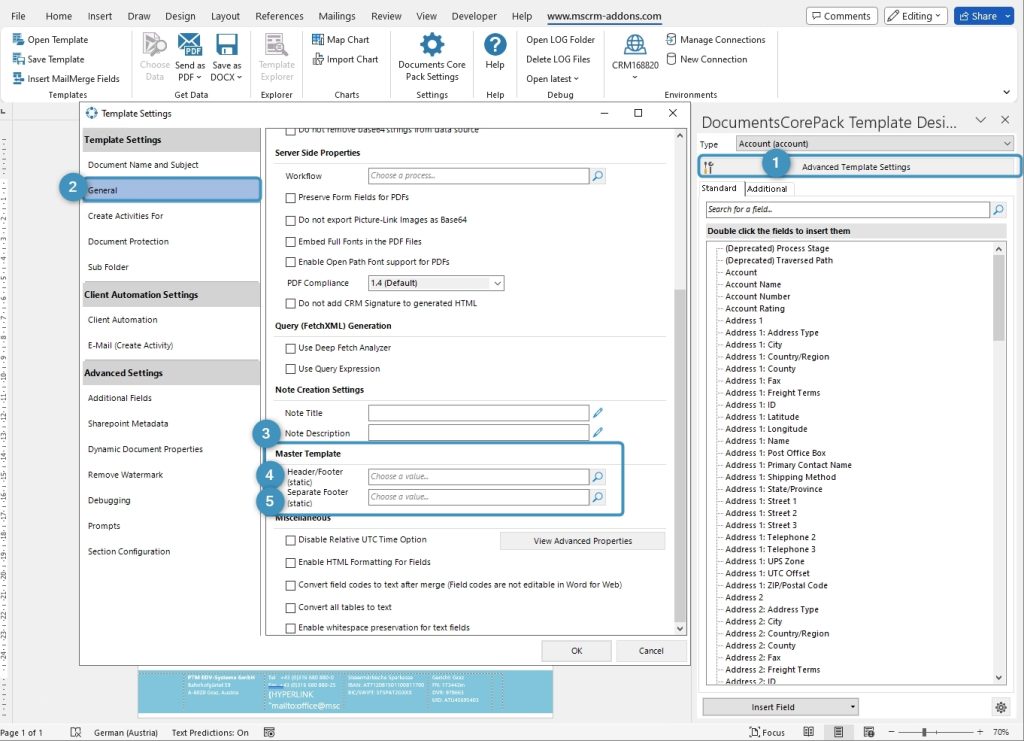Enable Use Deep Fetch Analyzer
Image resolution: width=1024 pixels, height=741 pixels.
(x=291, y=349)
